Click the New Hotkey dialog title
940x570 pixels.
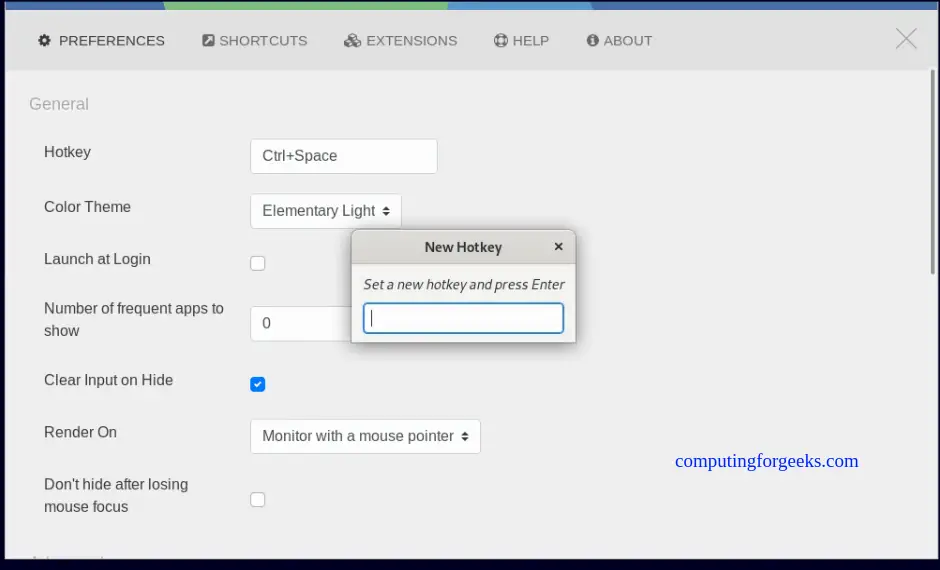click(463, 247)
